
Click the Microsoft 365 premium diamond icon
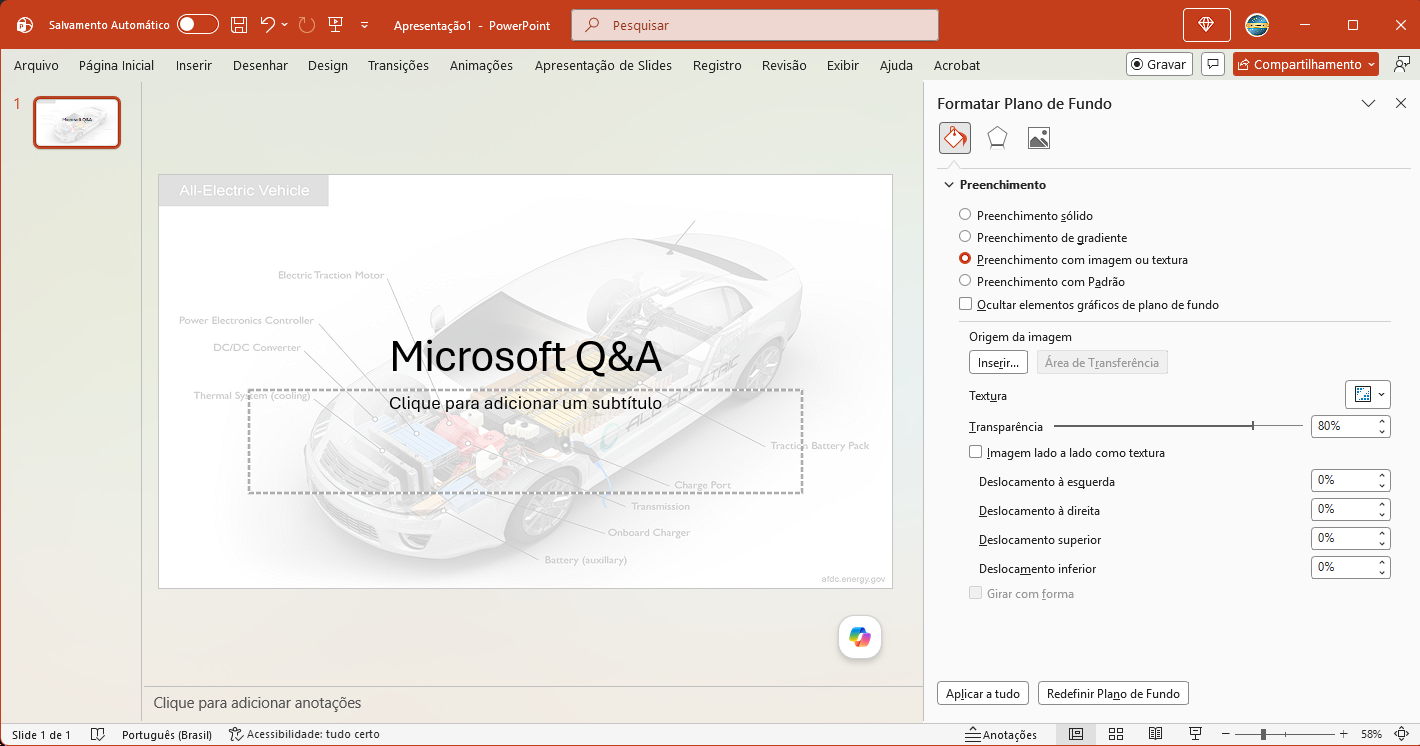(x=1206, y=25)
